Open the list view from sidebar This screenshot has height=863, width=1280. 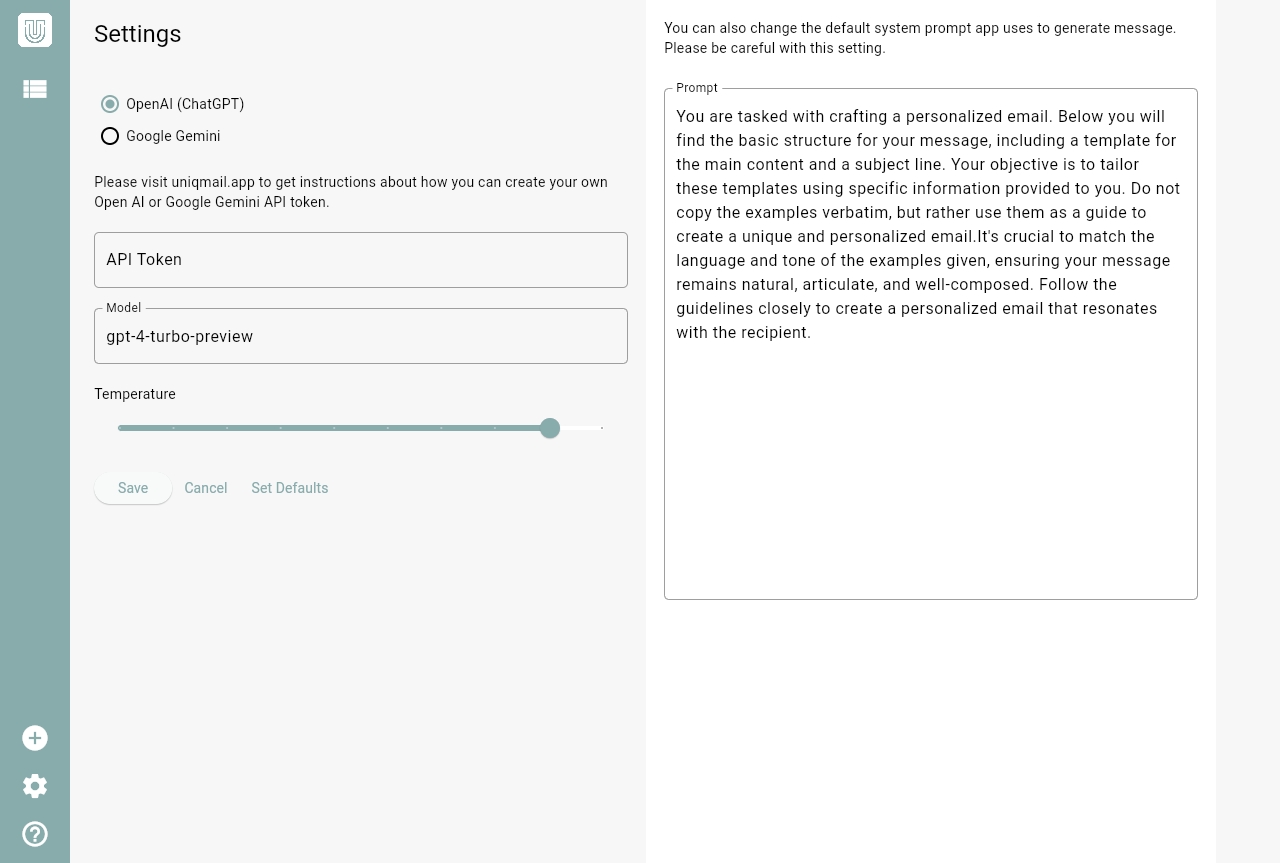click(35, 89)
